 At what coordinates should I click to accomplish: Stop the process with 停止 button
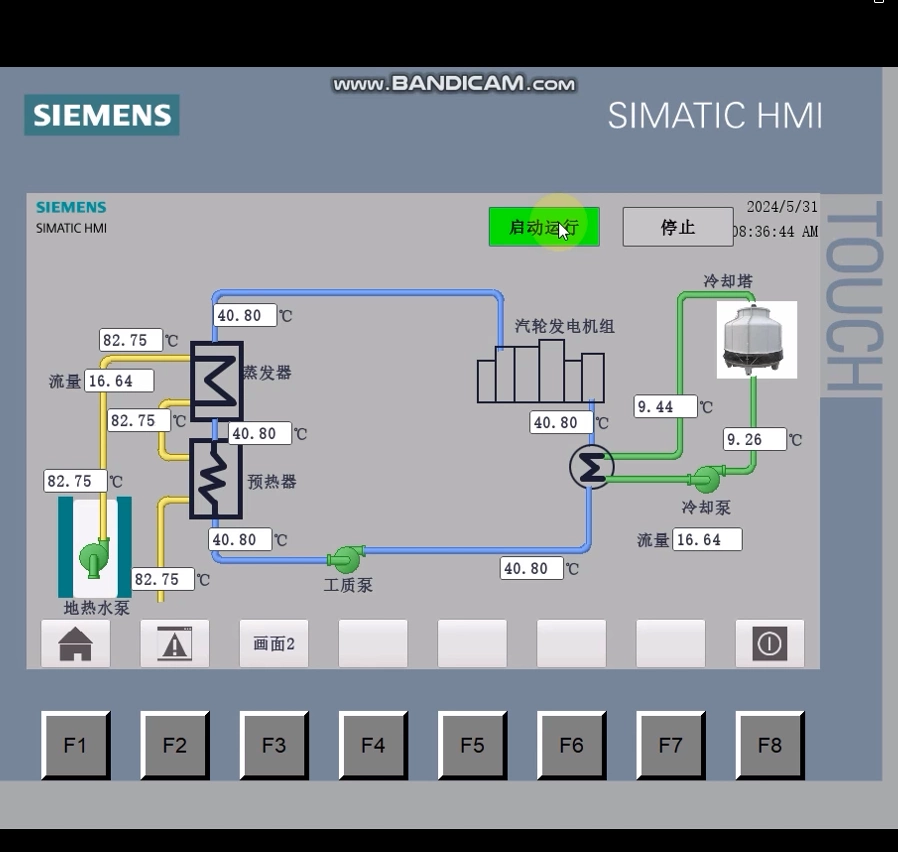click(x=678, y=227)
